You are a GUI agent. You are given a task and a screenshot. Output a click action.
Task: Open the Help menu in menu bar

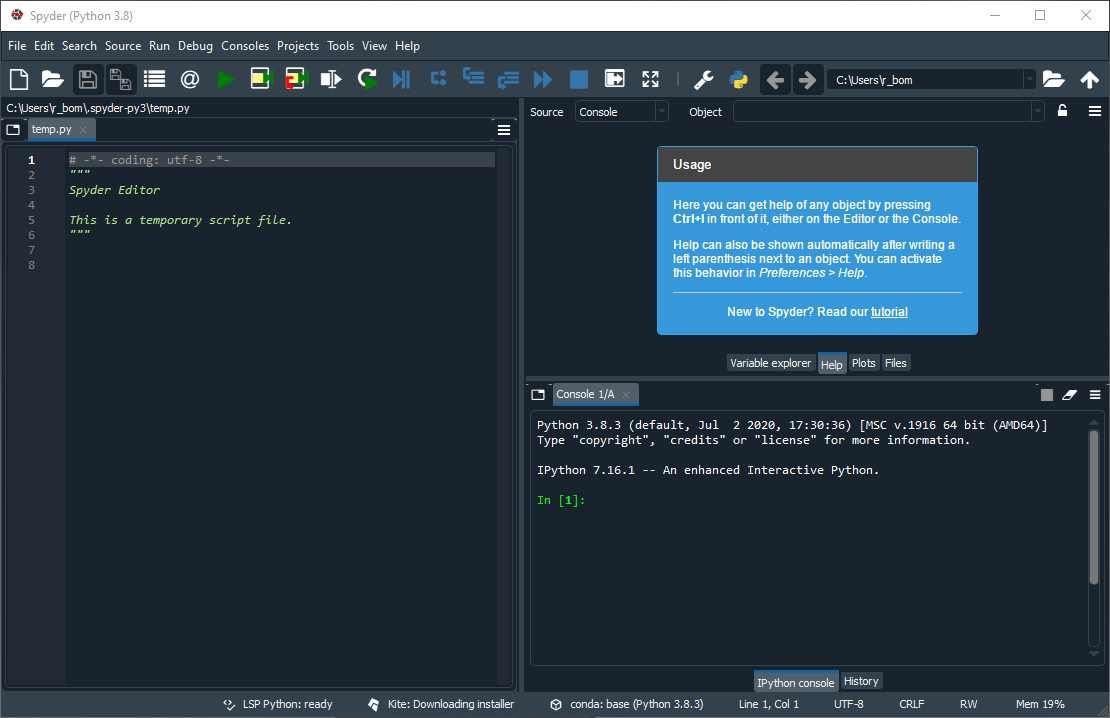[x=407, y=46]
